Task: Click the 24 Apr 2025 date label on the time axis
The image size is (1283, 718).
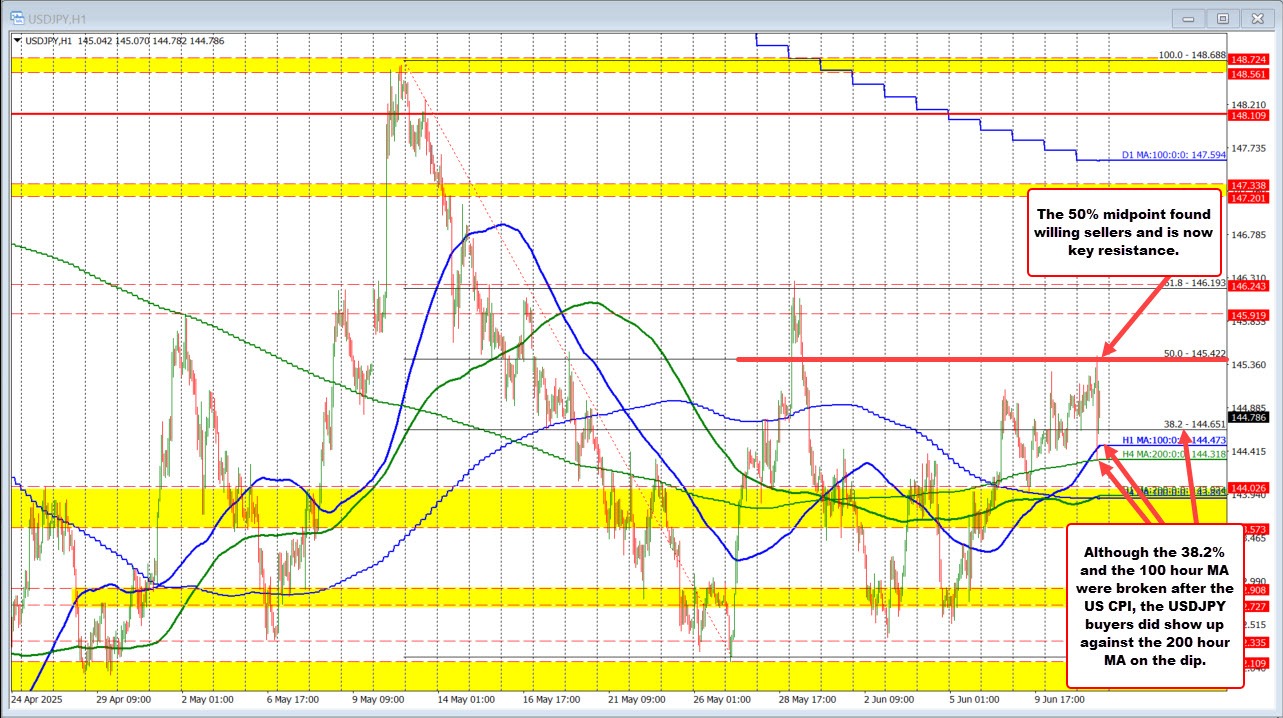Action: point(40,701)
